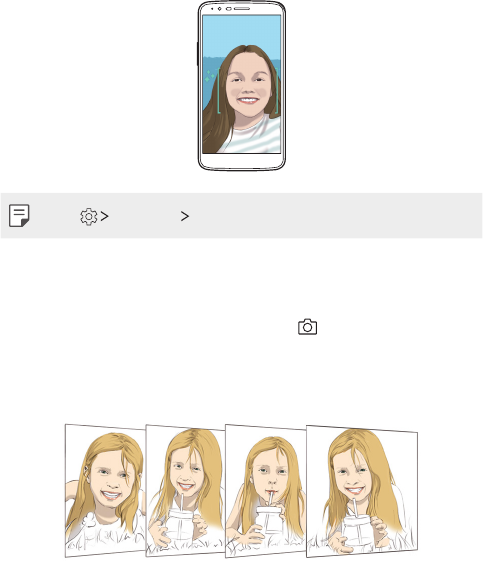483x561 pixels.
Task: Click the second chevron arrow in the note bar
Action: (x=185, y=216)
